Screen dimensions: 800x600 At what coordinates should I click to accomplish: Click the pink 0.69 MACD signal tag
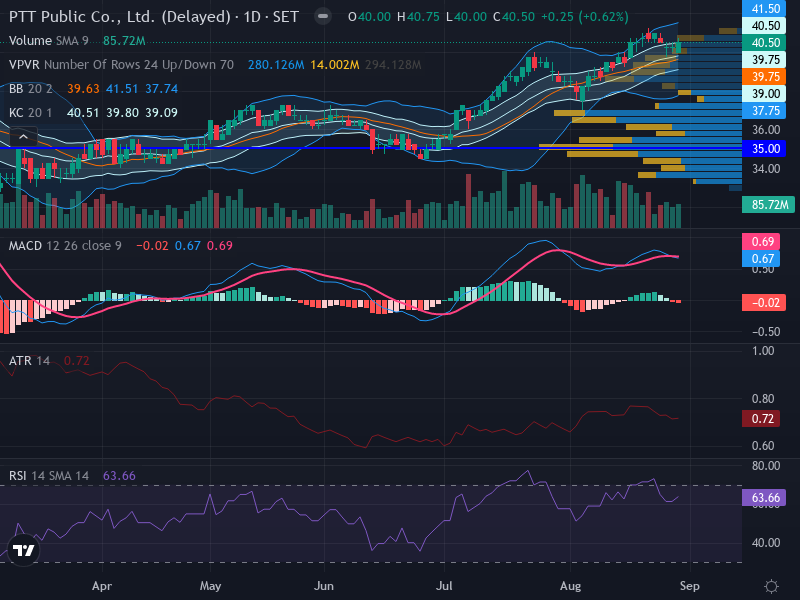pos(760,241)
